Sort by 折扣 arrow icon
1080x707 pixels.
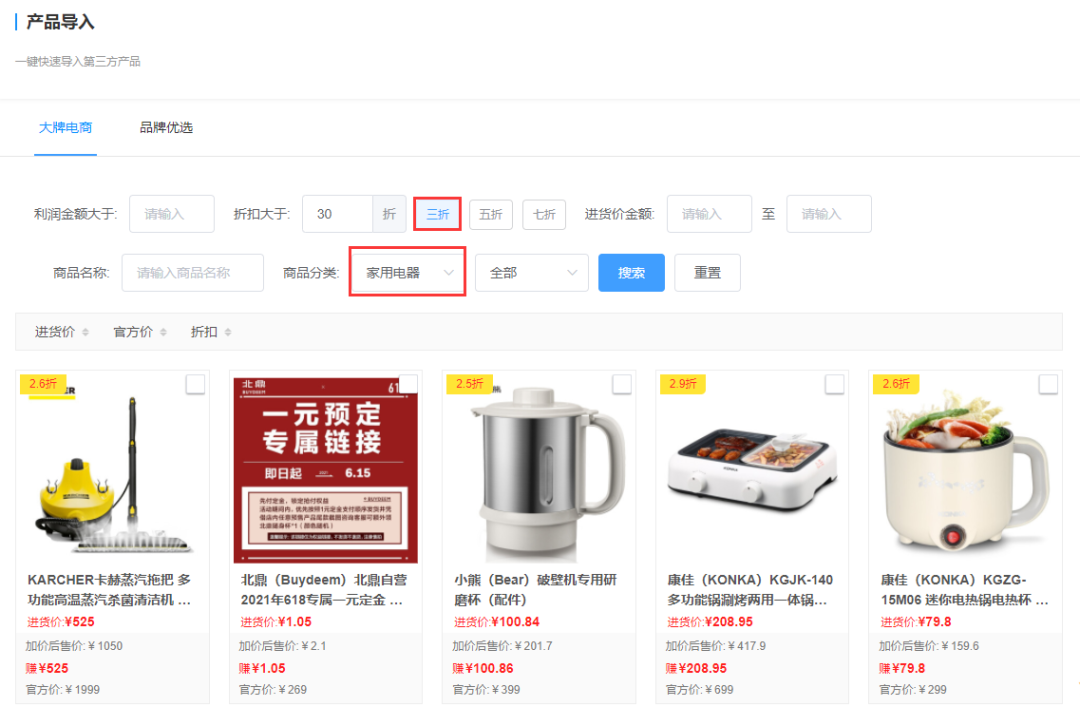pos(228,332)
